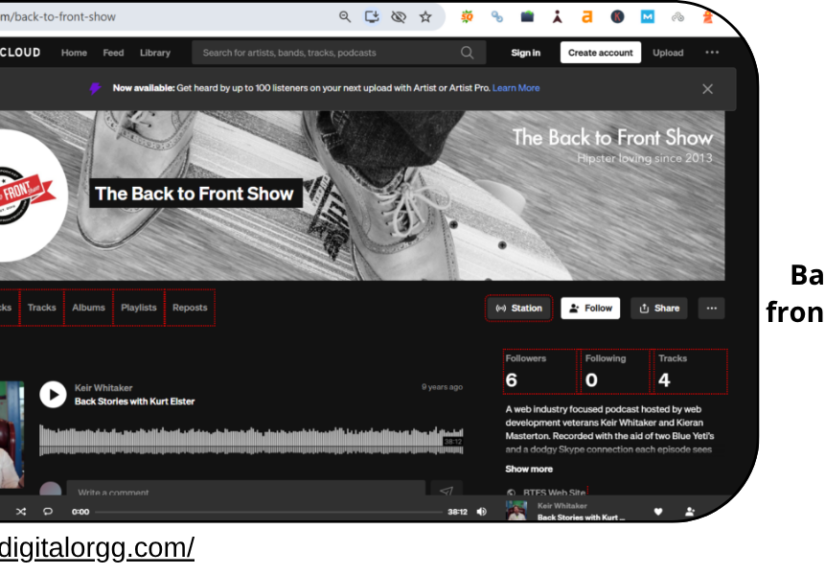Open the orange letter 'a' extension
825x575 pixels.
coord(587,17)
